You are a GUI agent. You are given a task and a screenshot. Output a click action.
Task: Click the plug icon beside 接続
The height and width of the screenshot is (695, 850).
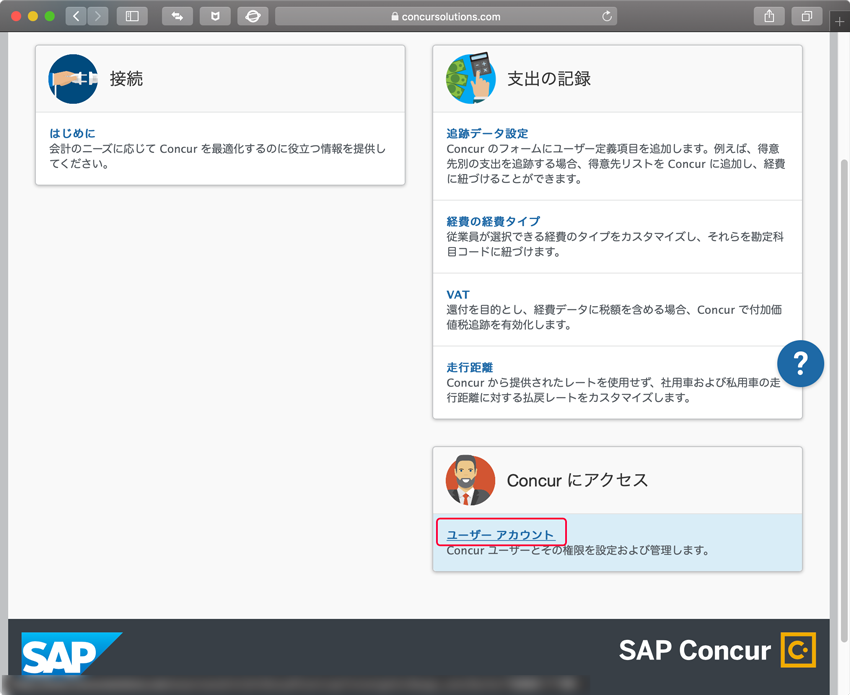73,79
